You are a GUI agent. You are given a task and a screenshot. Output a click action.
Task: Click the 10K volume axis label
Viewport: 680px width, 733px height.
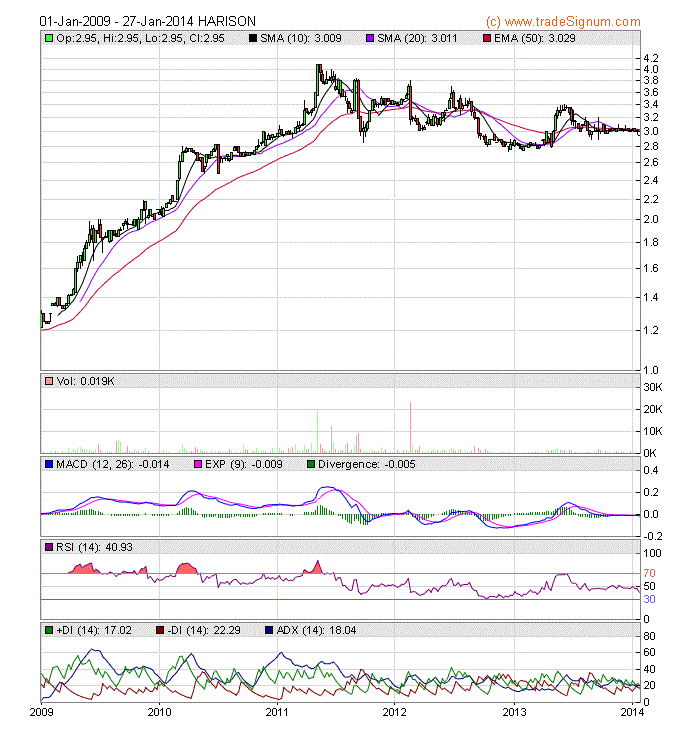(x=653, y=431)
